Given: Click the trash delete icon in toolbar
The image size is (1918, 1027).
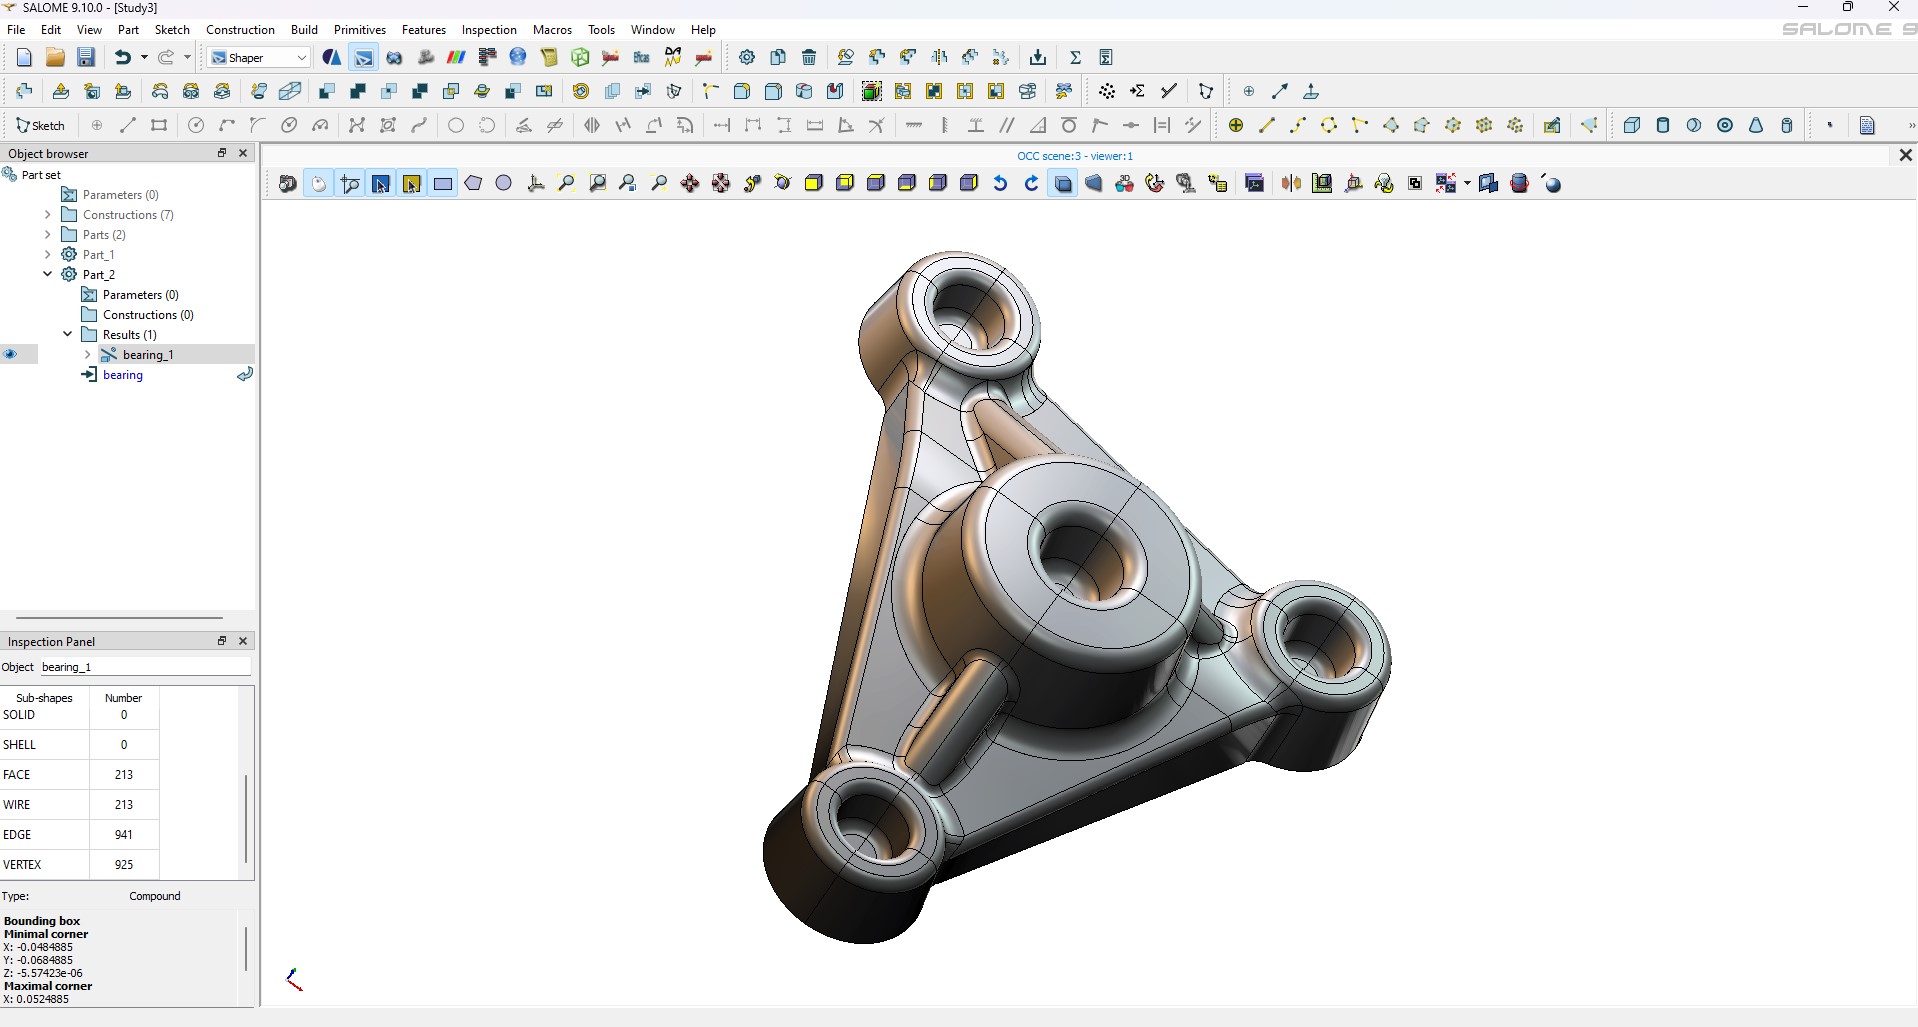Looking at the screenshot, I should coord(809,58).
